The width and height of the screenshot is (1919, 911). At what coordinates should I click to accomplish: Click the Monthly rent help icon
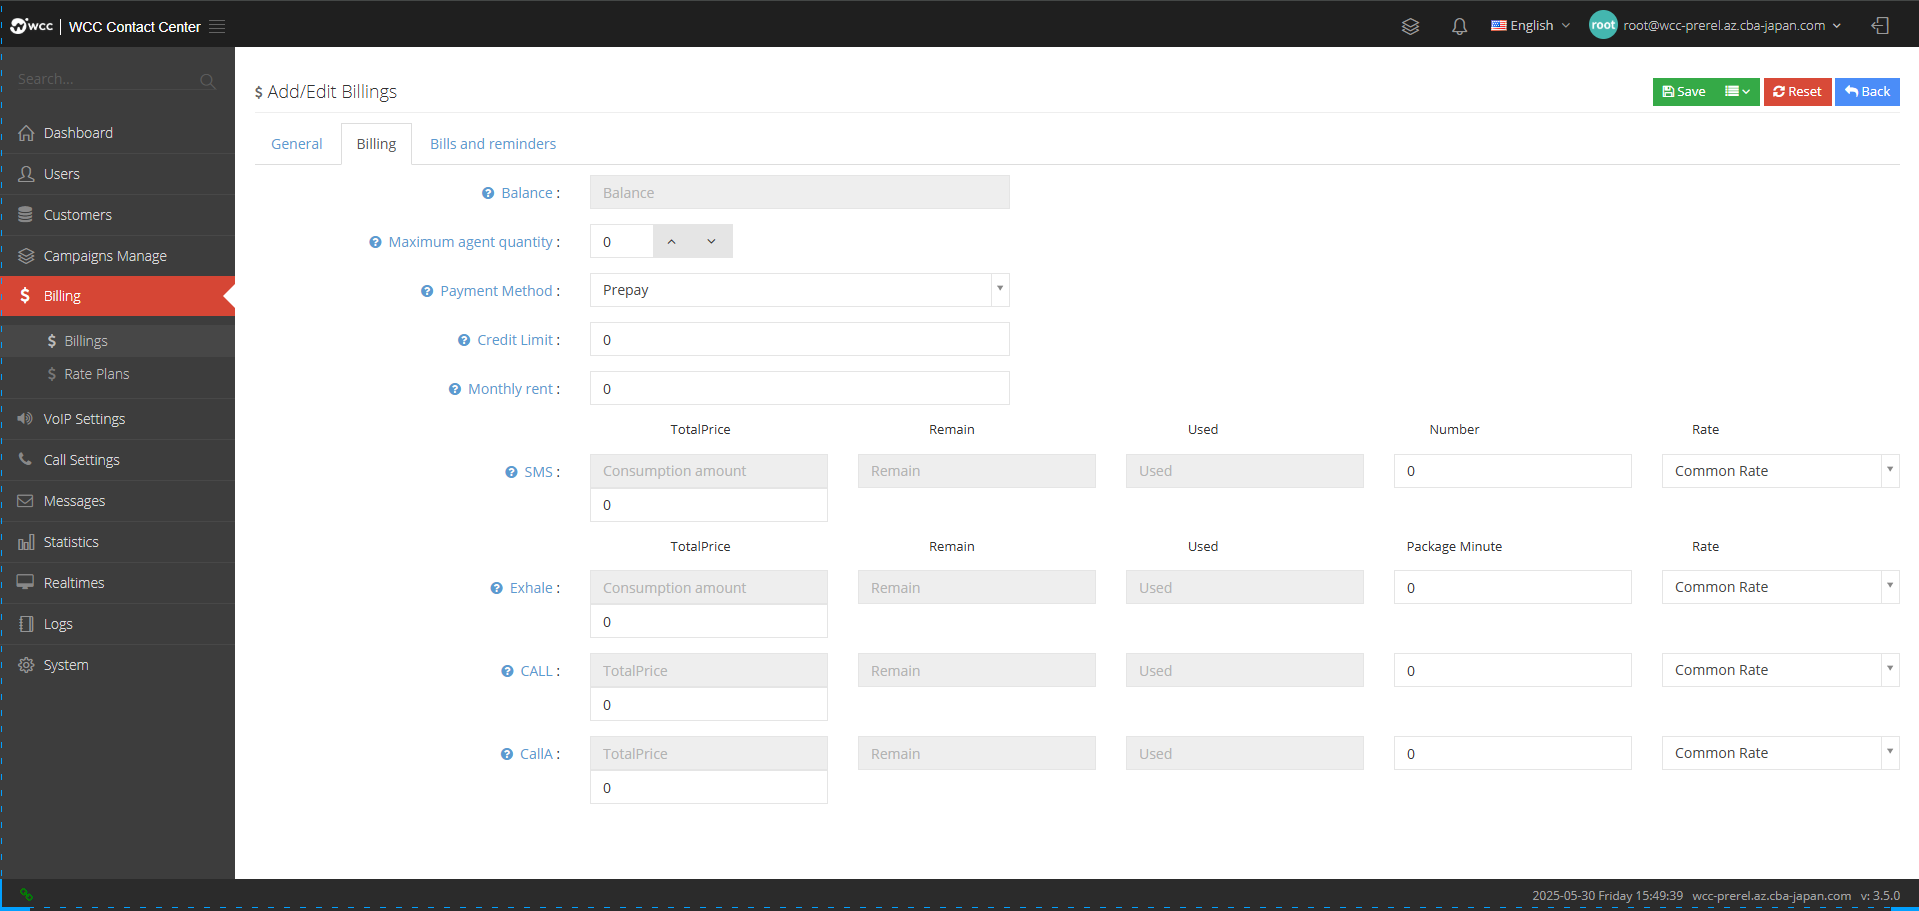coord(455,390)
